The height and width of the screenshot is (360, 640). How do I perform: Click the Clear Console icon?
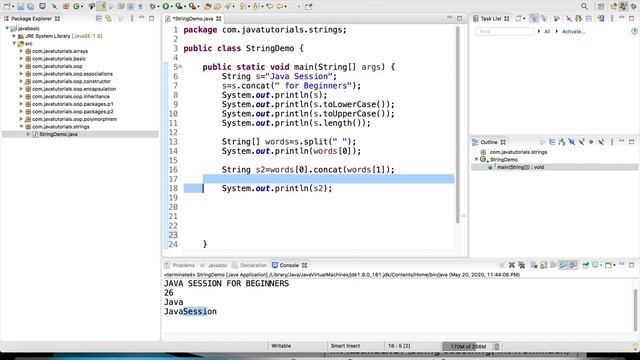tap(534, 265)
